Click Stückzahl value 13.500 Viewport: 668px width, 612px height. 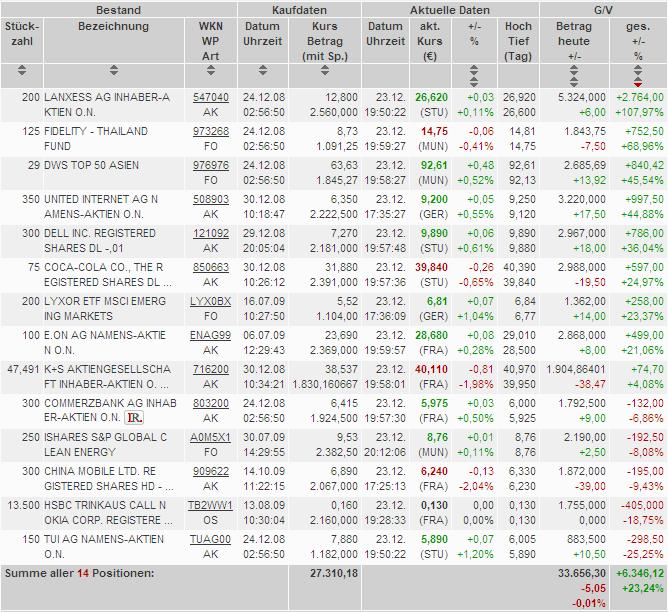[23, 506]
